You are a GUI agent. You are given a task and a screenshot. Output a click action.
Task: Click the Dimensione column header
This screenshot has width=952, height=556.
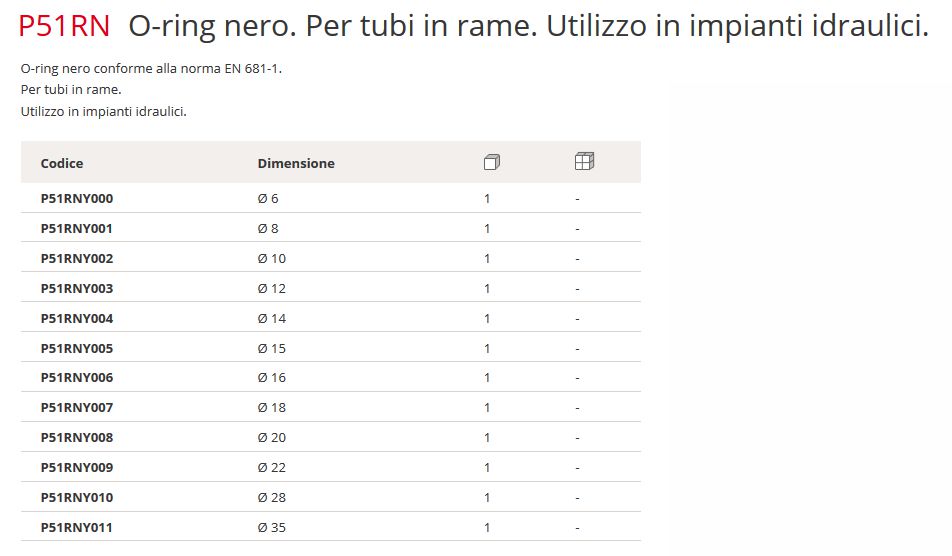tap(296, 163)
